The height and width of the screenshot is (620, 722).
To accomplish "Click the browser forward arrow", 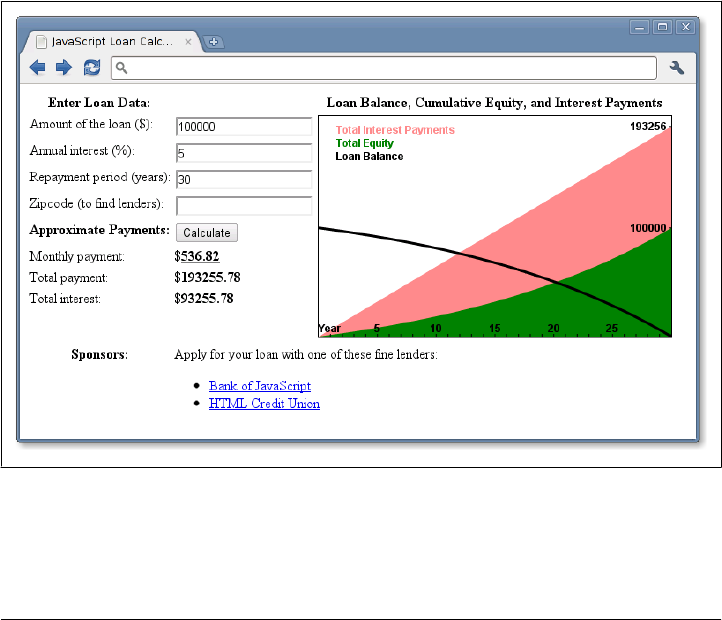I will [64, 68].
